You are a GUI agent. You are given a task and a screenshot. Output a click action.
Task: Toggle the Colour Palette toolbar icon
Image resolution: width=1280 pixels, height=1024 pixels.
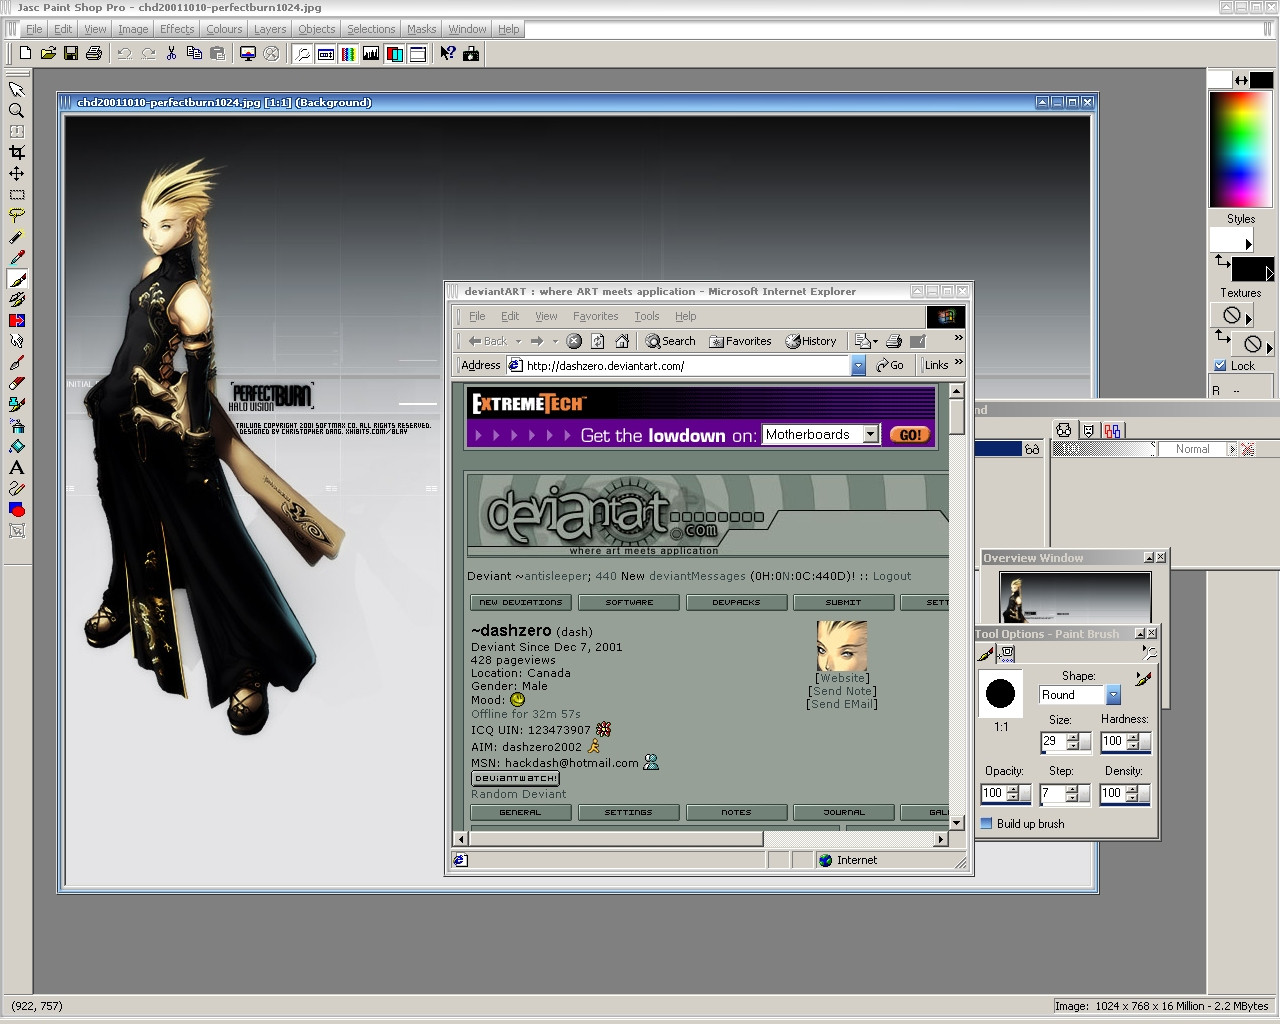[x=348, y=53]
